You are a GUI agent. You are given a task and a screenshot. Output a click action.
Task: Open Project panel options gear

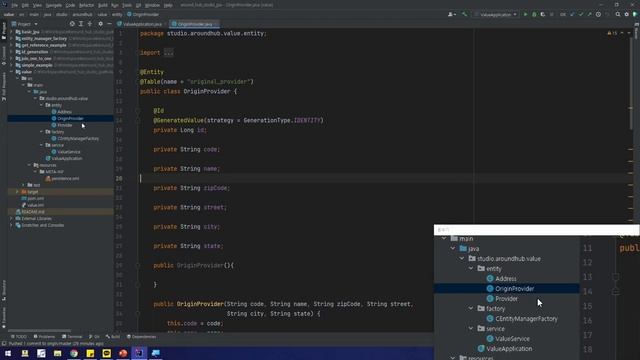(x=100, y=24)
